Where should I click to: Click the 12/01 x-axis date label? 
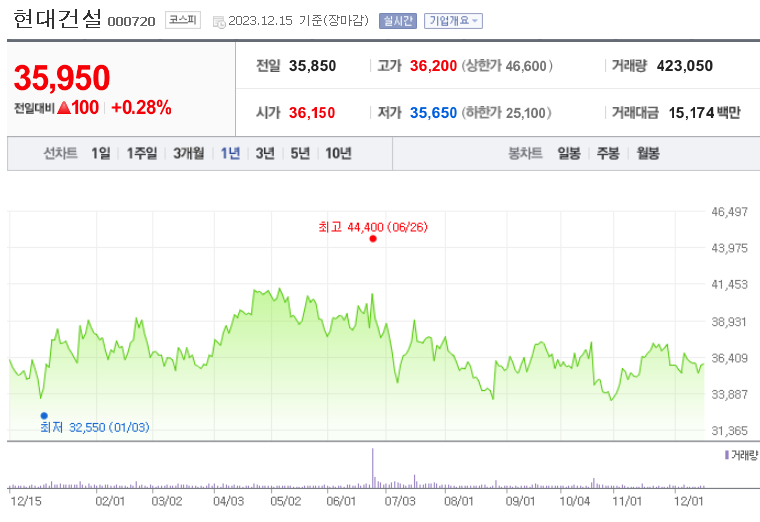tap(688, 501)
